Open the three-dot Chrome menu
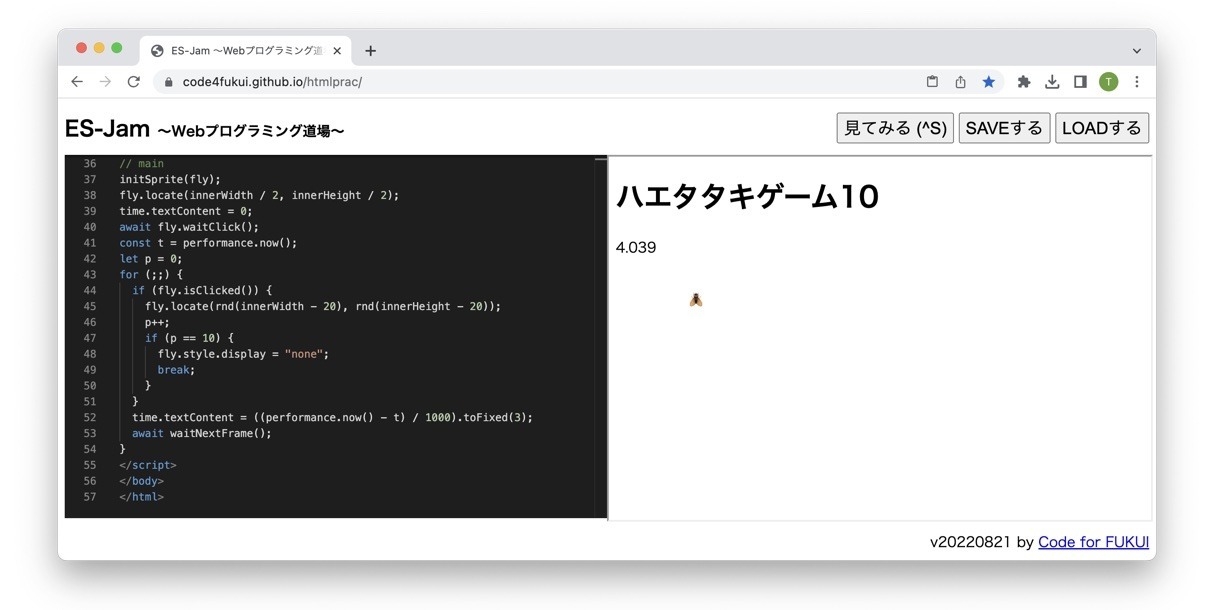This screenshot has width=1220, height=610. pyautogui.click(x=1136, y=81)
